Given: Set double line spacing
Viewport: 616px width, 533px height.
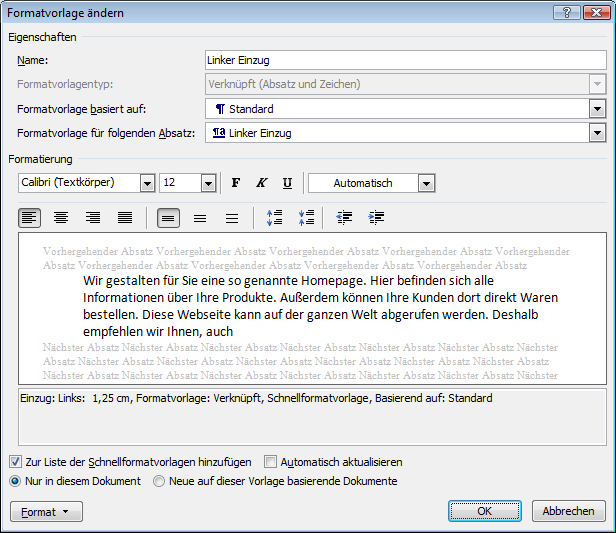Looking at the screenshot, I should [232, 218].
